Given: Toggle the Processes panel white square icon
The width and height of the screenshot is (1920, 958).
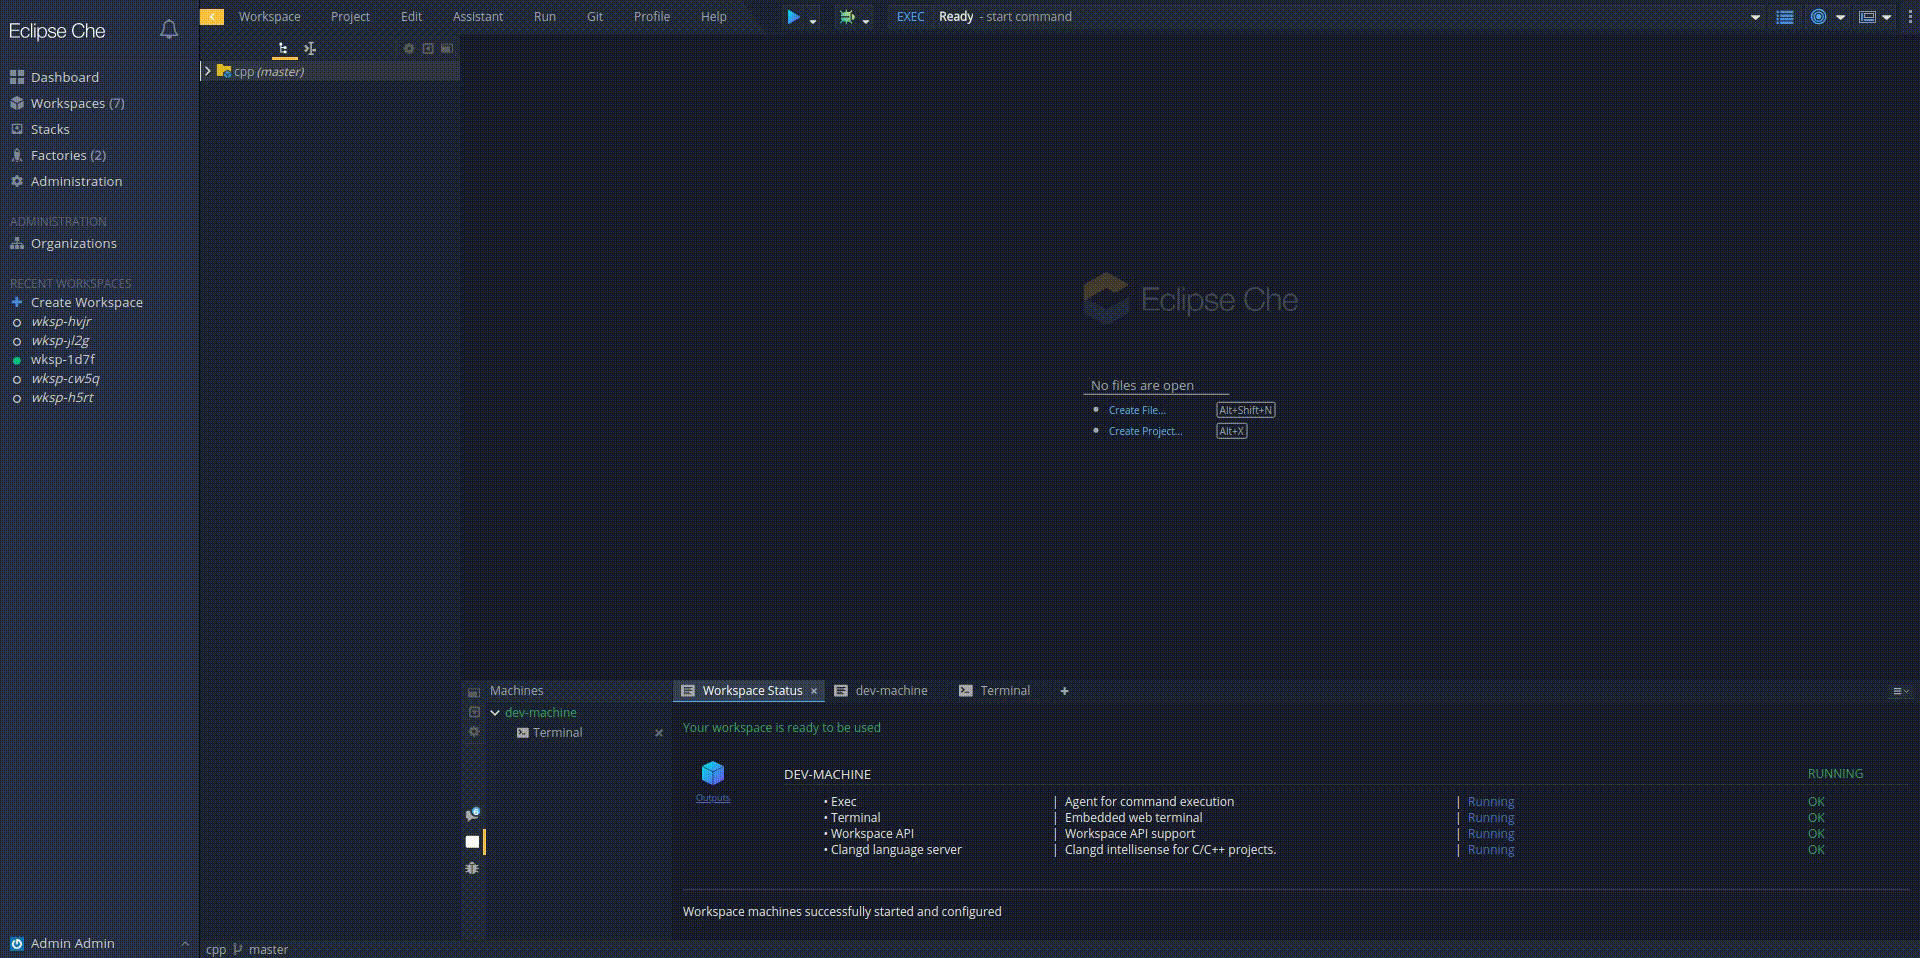Looking at the screenshot, I should [x=473, y=842].
